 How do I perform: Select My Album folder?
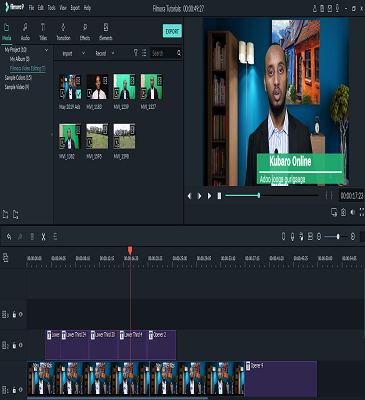tap(20, 59)
